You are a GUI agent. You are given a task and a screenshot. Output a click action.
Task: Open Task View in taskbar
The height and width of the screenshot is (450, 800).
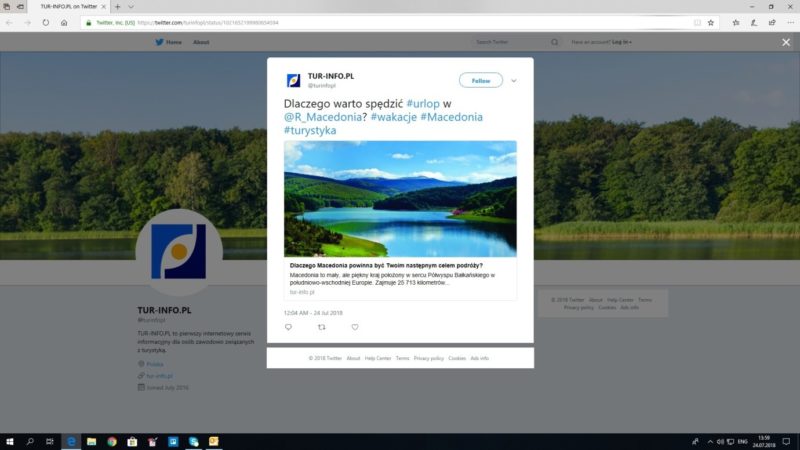(49, 441)
